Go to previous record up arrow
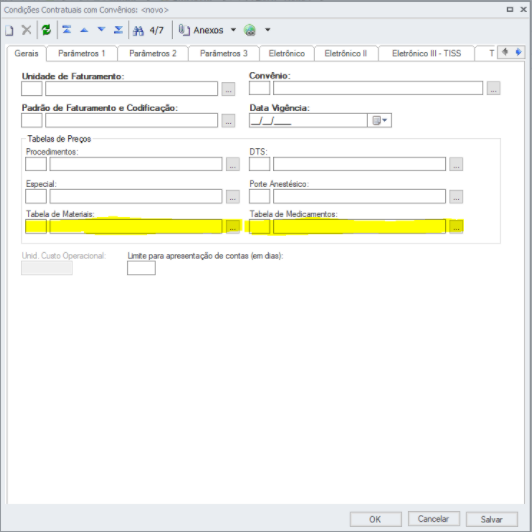Image resolution: width=532 pixels, height=532 pixels. tap(84, 30)
